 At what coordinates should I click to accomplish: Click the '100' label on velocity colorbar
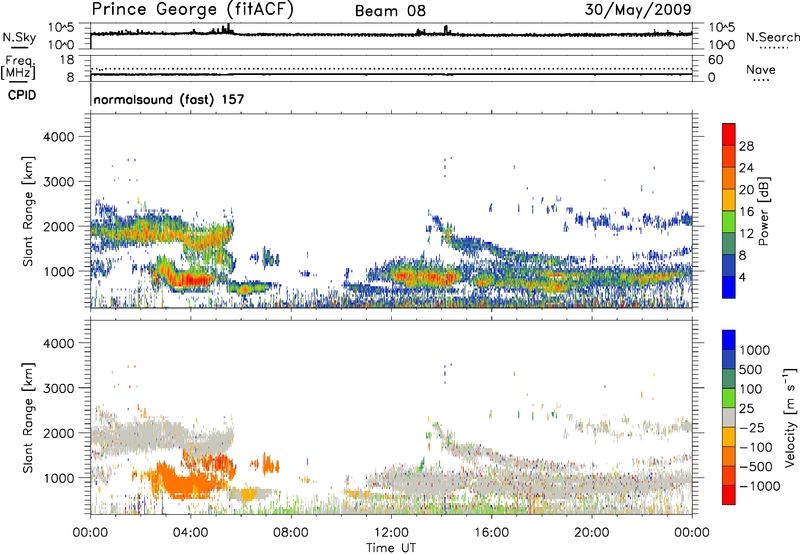pos(751,389)
